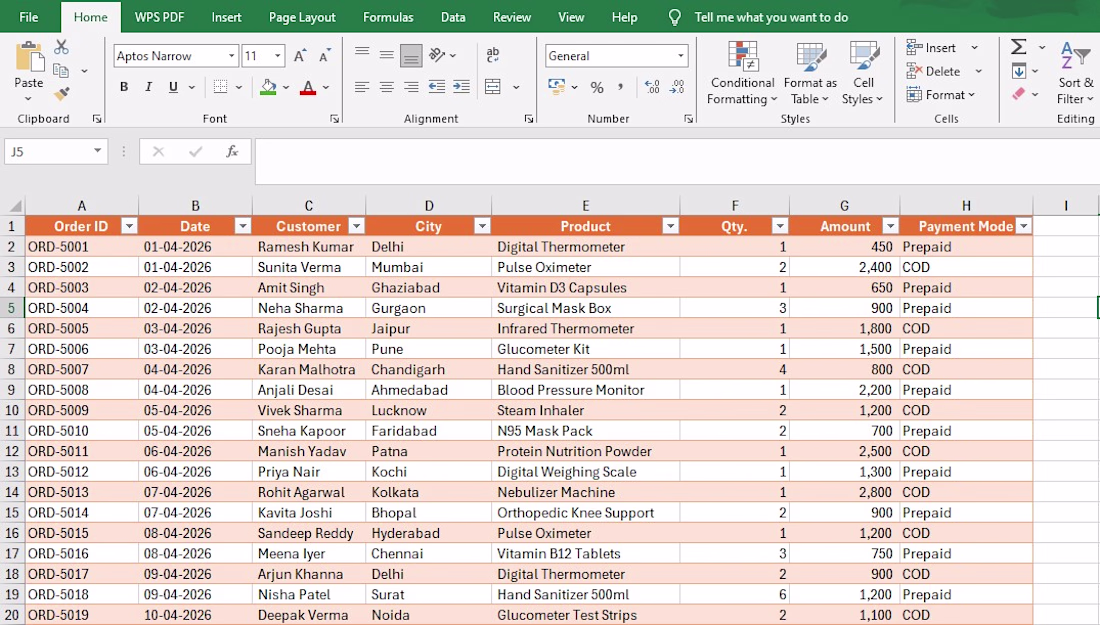Increase font size with the larger A

click(x=300, y=56)
